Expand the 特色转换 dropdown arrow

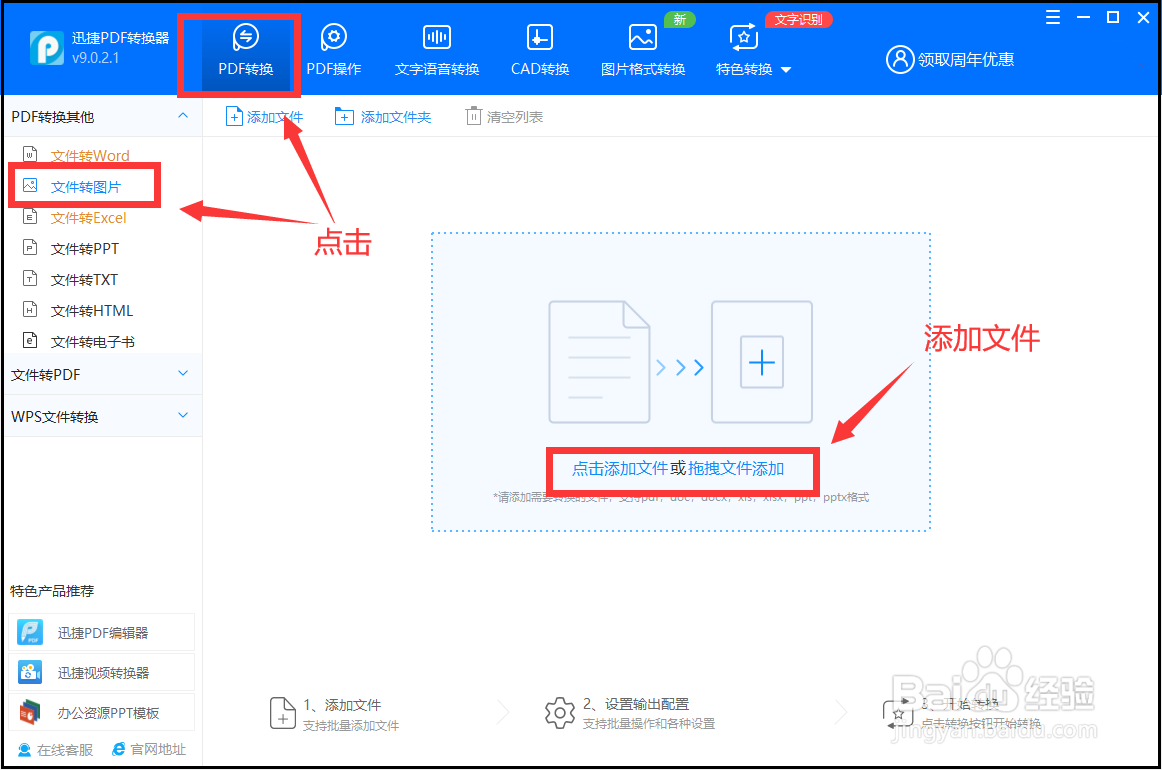point(786,70)
